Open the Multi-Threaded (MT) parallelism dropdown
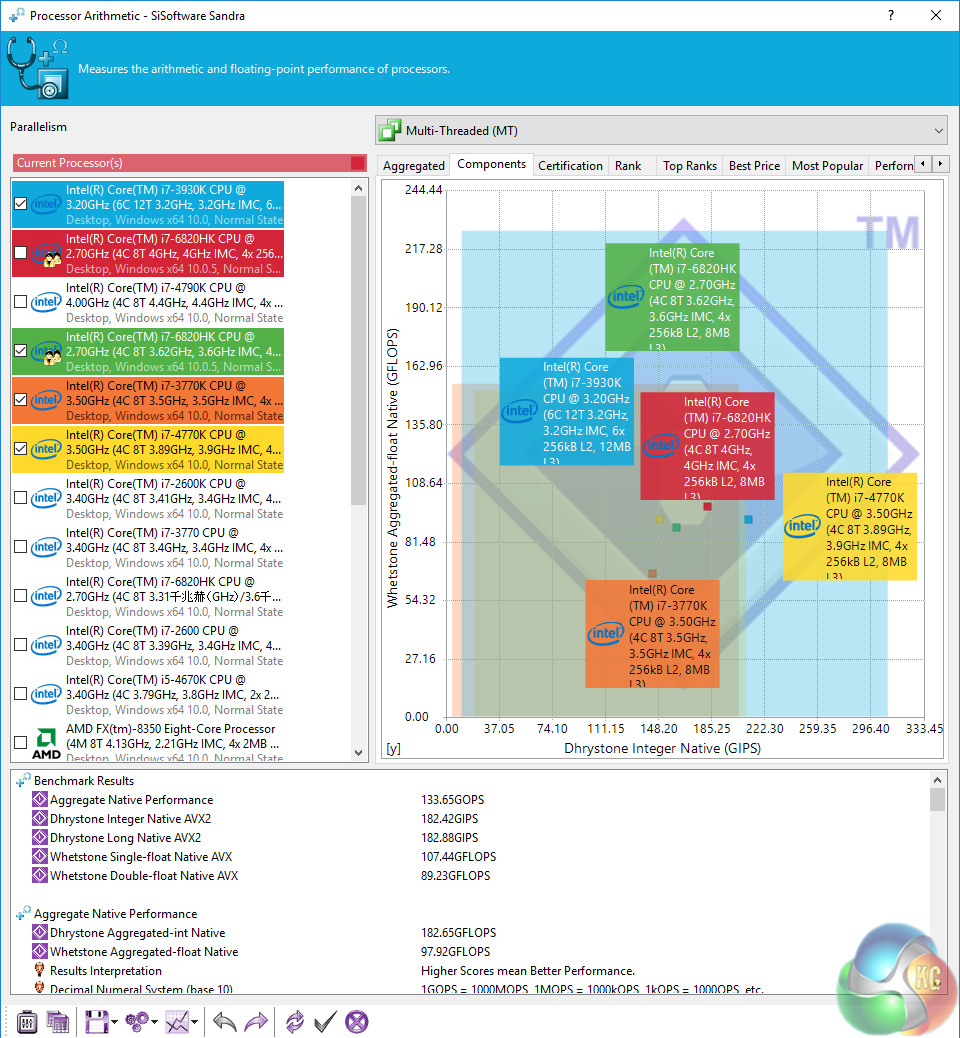The height and width of the screenshot is (1038, 960). coord(661,130)
